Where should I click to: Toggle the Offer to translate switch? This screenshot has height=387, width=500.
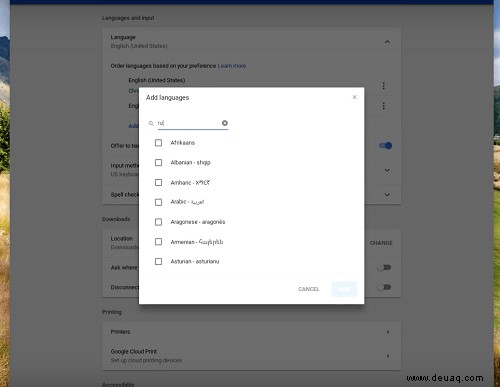pos(385,145)
